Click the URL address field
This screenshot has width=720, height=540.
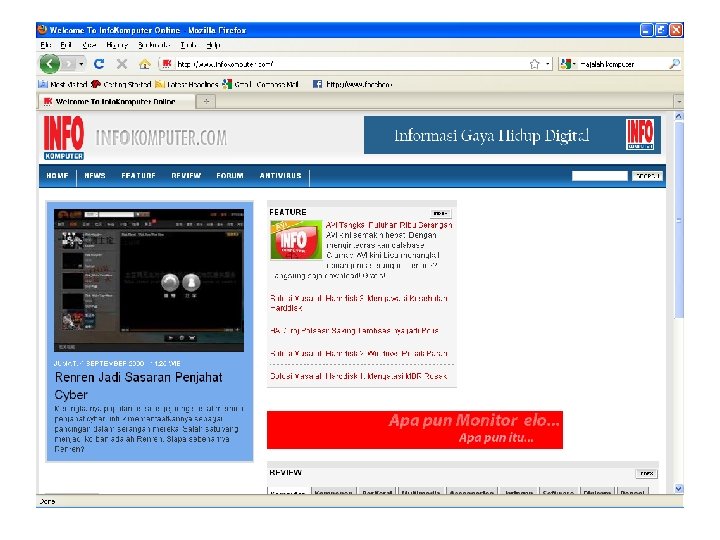coord(351,64)
